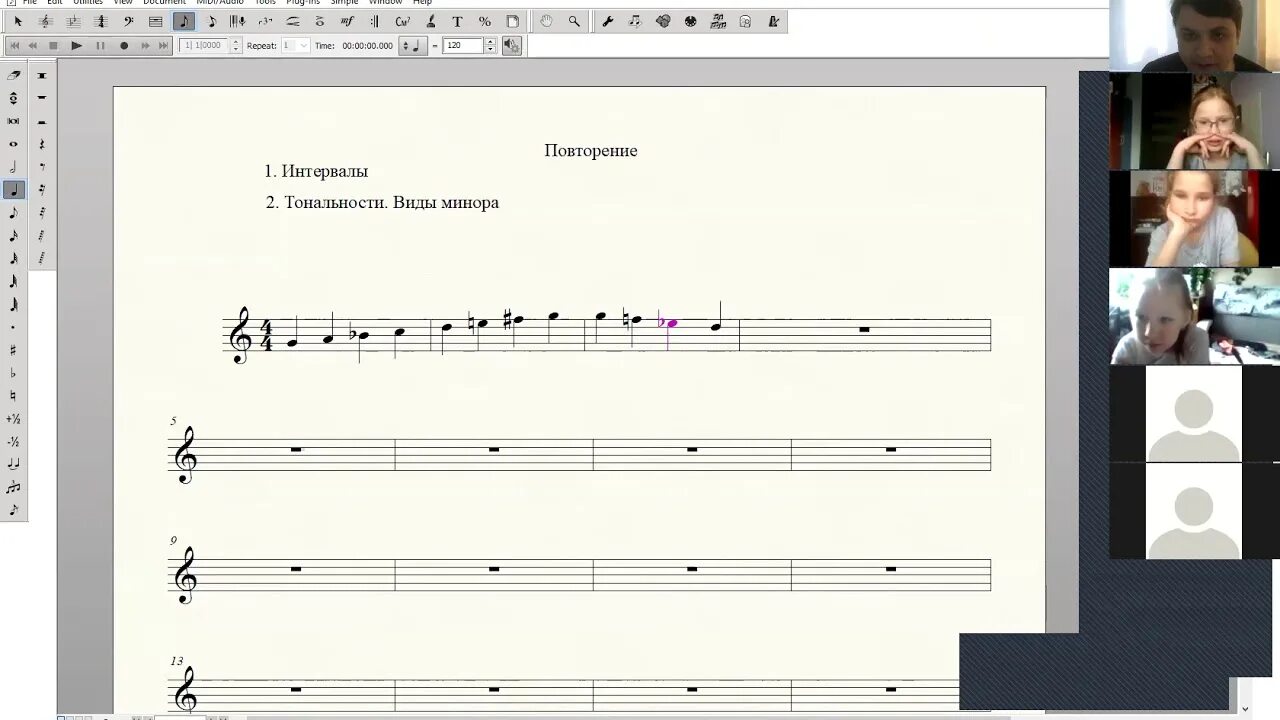Select the Staff tool
Viewport: 1280px width, 720px height.
pos(45,21)
